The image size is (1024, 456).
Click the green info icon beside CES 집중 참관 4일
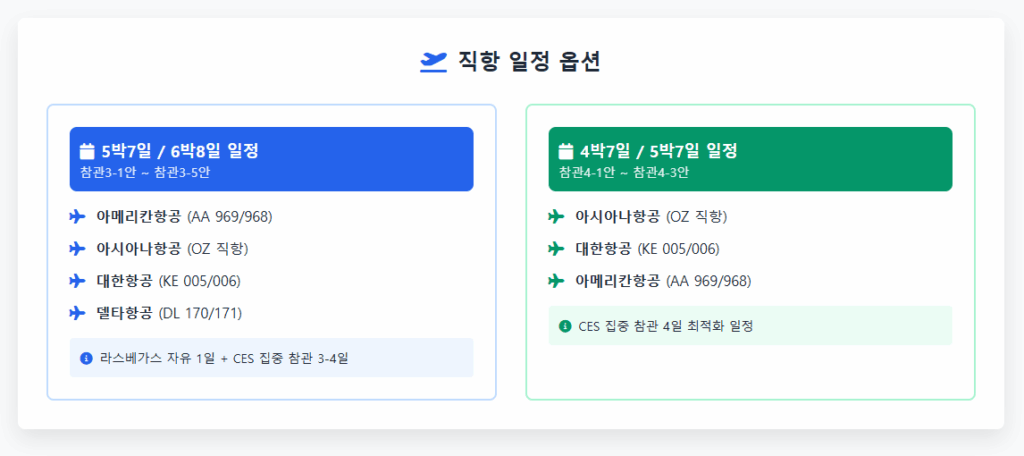coord(565,326)
